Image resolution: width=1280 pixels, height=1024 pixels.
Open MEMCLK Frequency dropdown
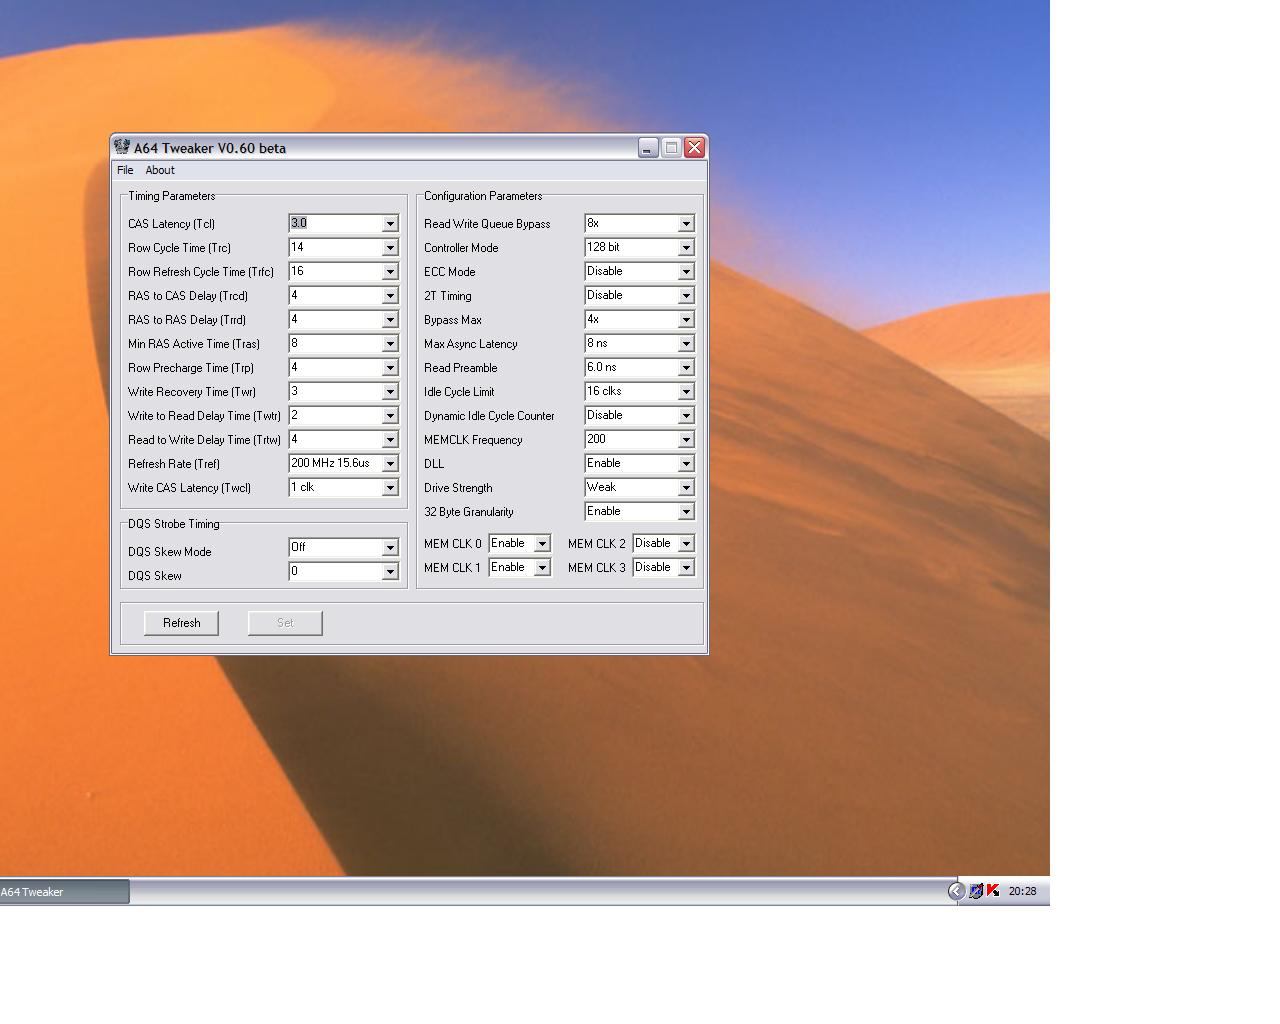click(x=686, y=440)
